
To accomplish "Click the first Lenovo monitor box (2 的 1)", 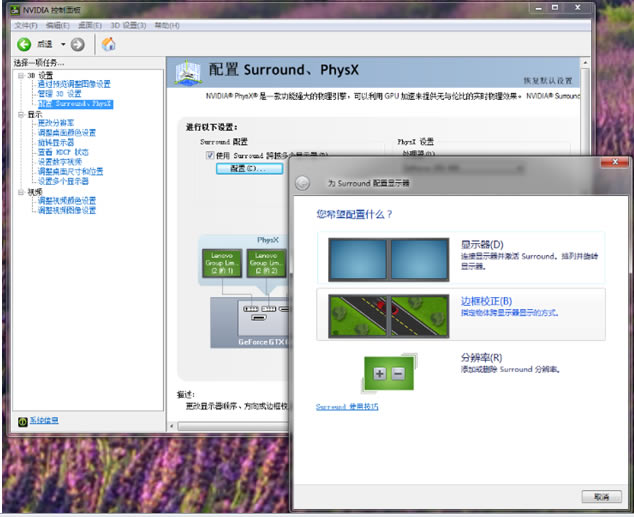I will (222, 263).
